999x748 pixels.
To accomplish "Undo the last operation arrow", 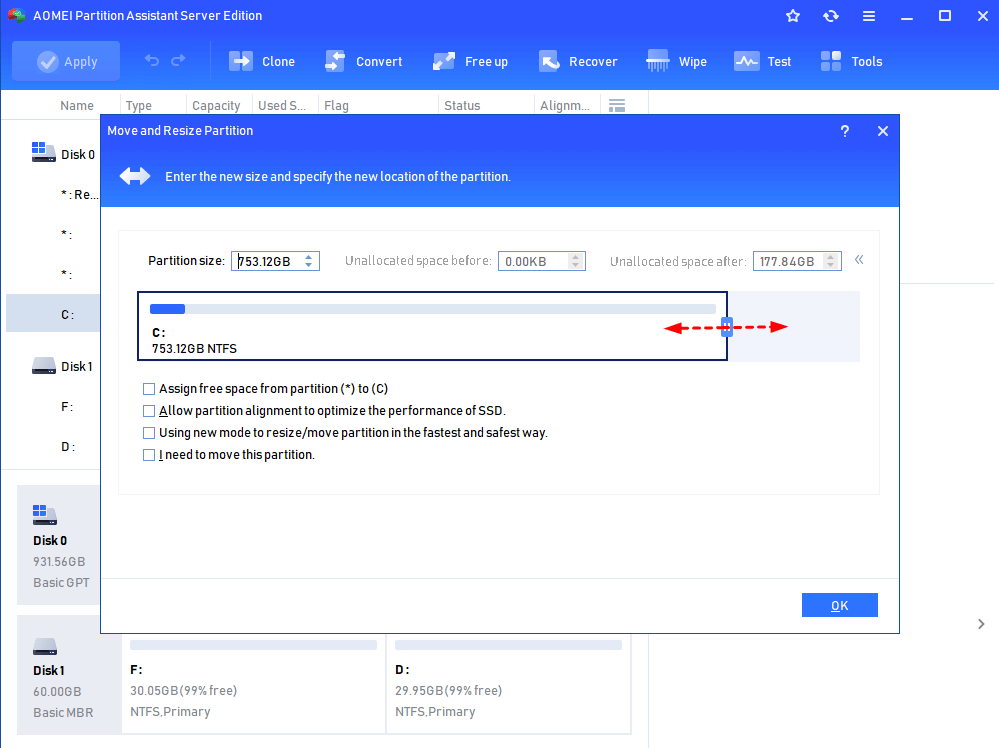I will tap(152, 61).
